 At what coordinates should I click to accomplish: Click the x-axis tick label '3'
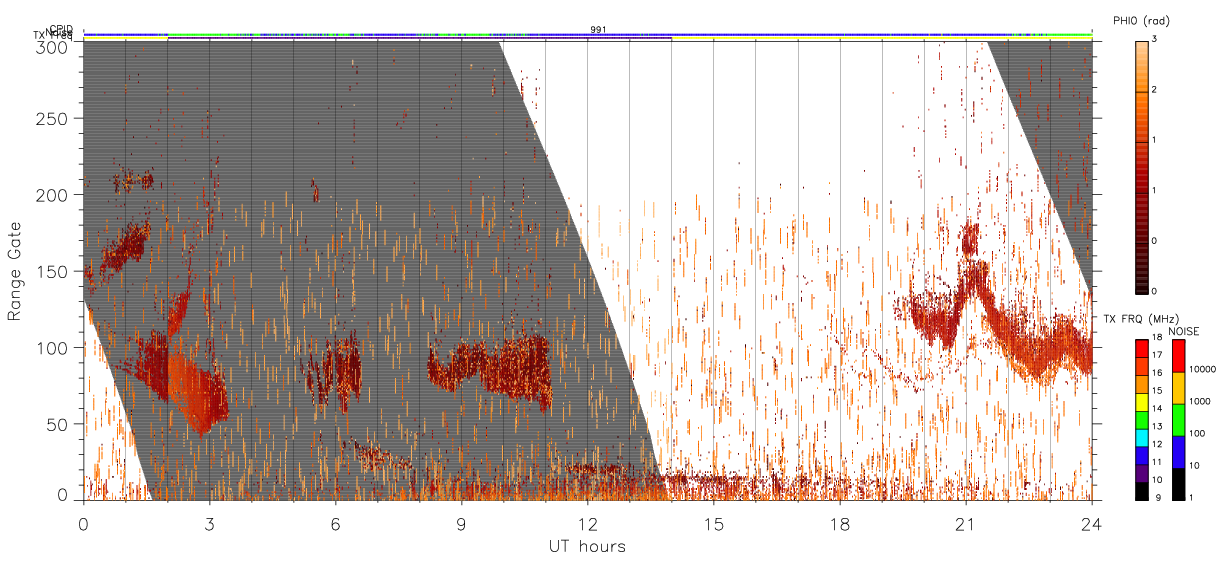(209, 523)
